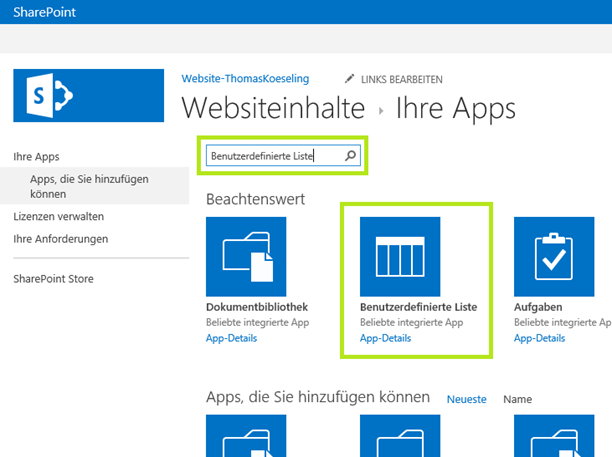Go to the Website-ThomasKoeseling site link
The height and width of the screenshot is (457, 612).
(245, 78)
